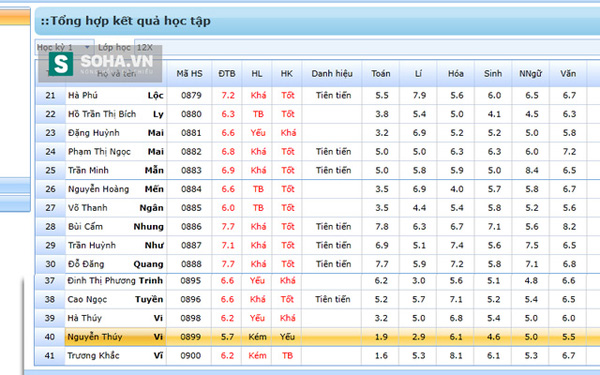Click the Mã HS column header
Screen dimensions: 600x375
click(x=189, y=73)
